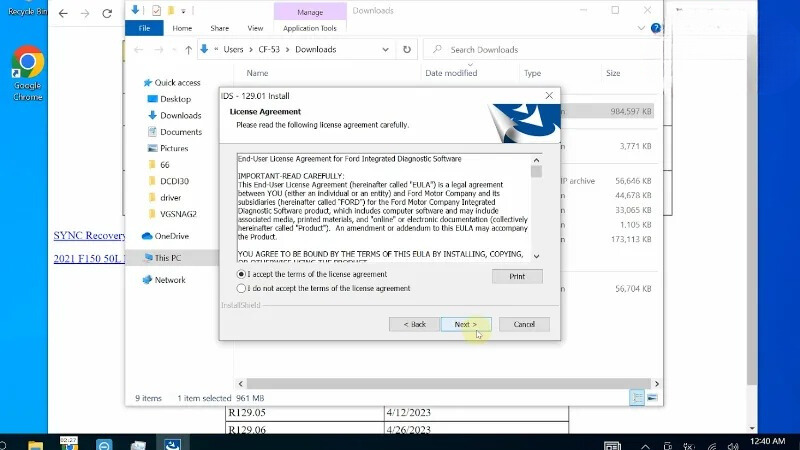Refresh the Downloads folder
The height and width of the screenshot is (450, 800).
click(407, 49)
